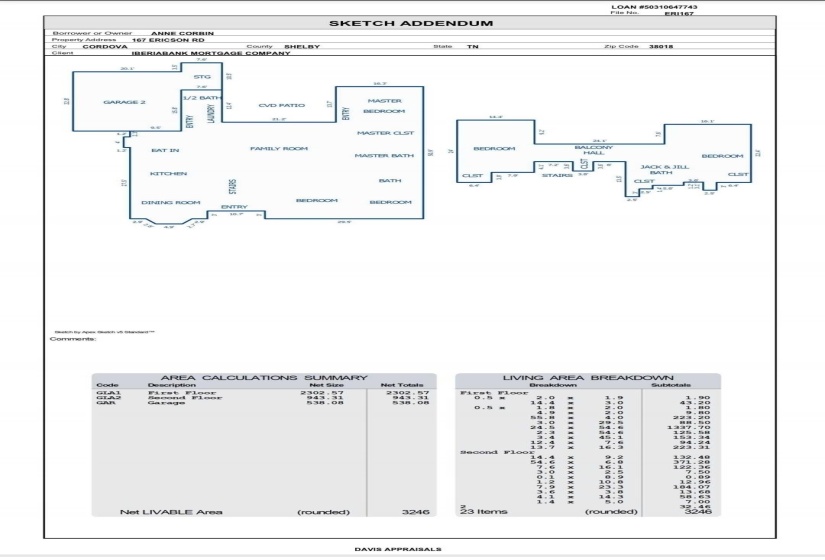
Task: Click the DAVIS APPRAISALS footer
Action: coord(398,549)
